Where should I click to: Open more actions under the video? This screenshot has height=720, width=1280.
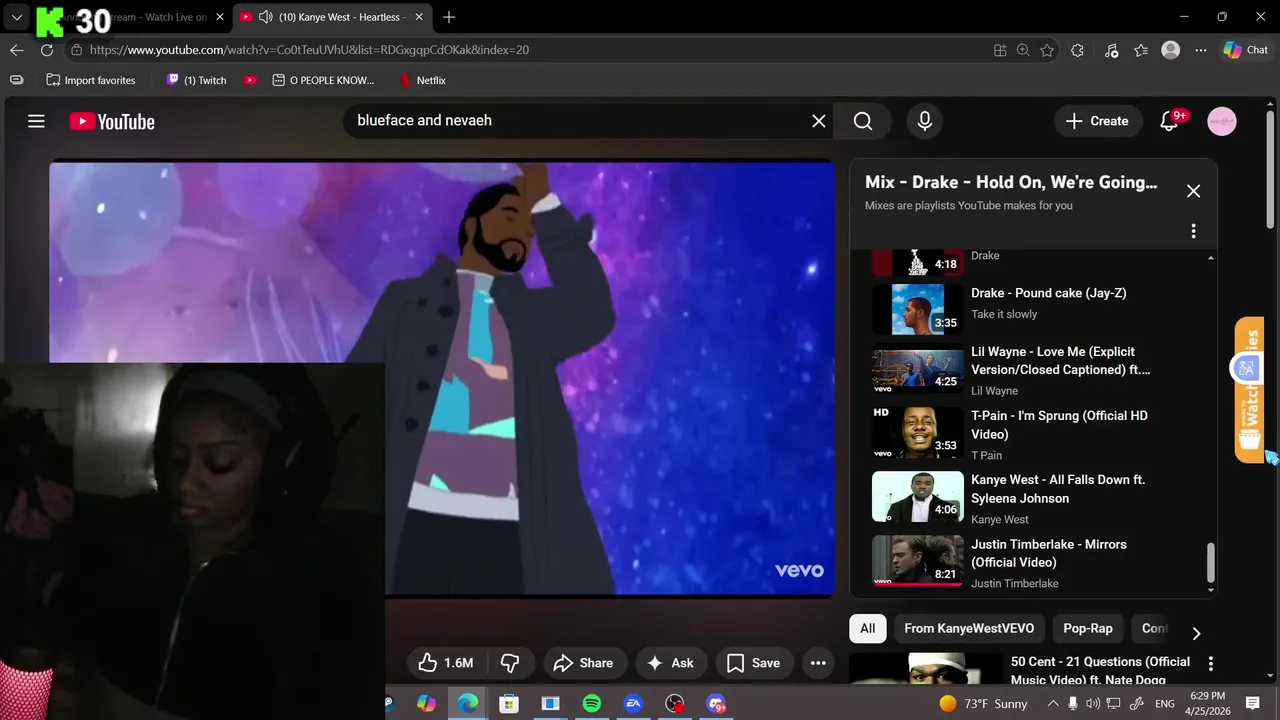(x=818, y=663)
